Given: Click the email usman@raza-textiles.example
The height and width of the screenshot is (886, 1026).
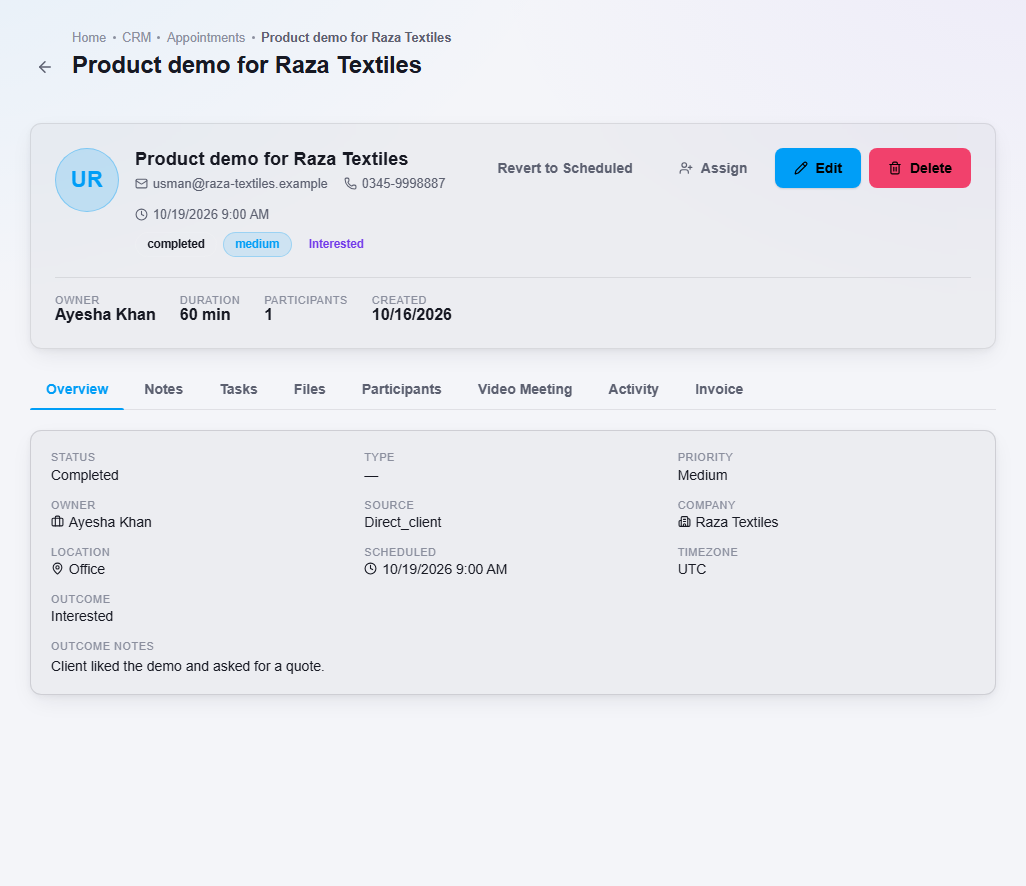Looking at the screenshot, I should click(240, 184).
